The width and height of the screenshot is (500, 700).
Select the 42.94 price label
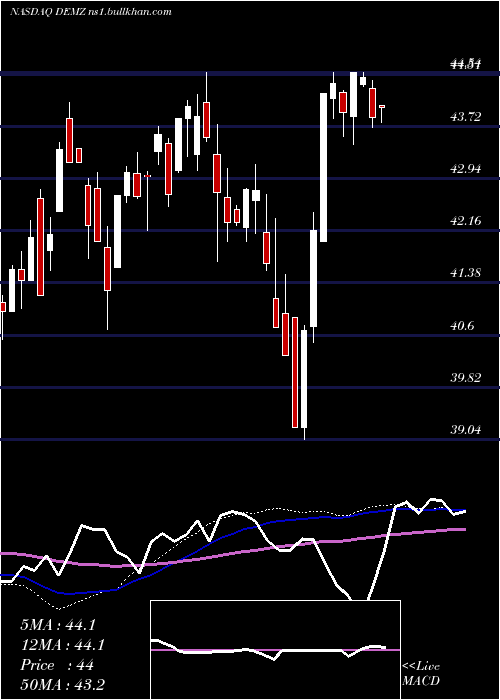466,169
